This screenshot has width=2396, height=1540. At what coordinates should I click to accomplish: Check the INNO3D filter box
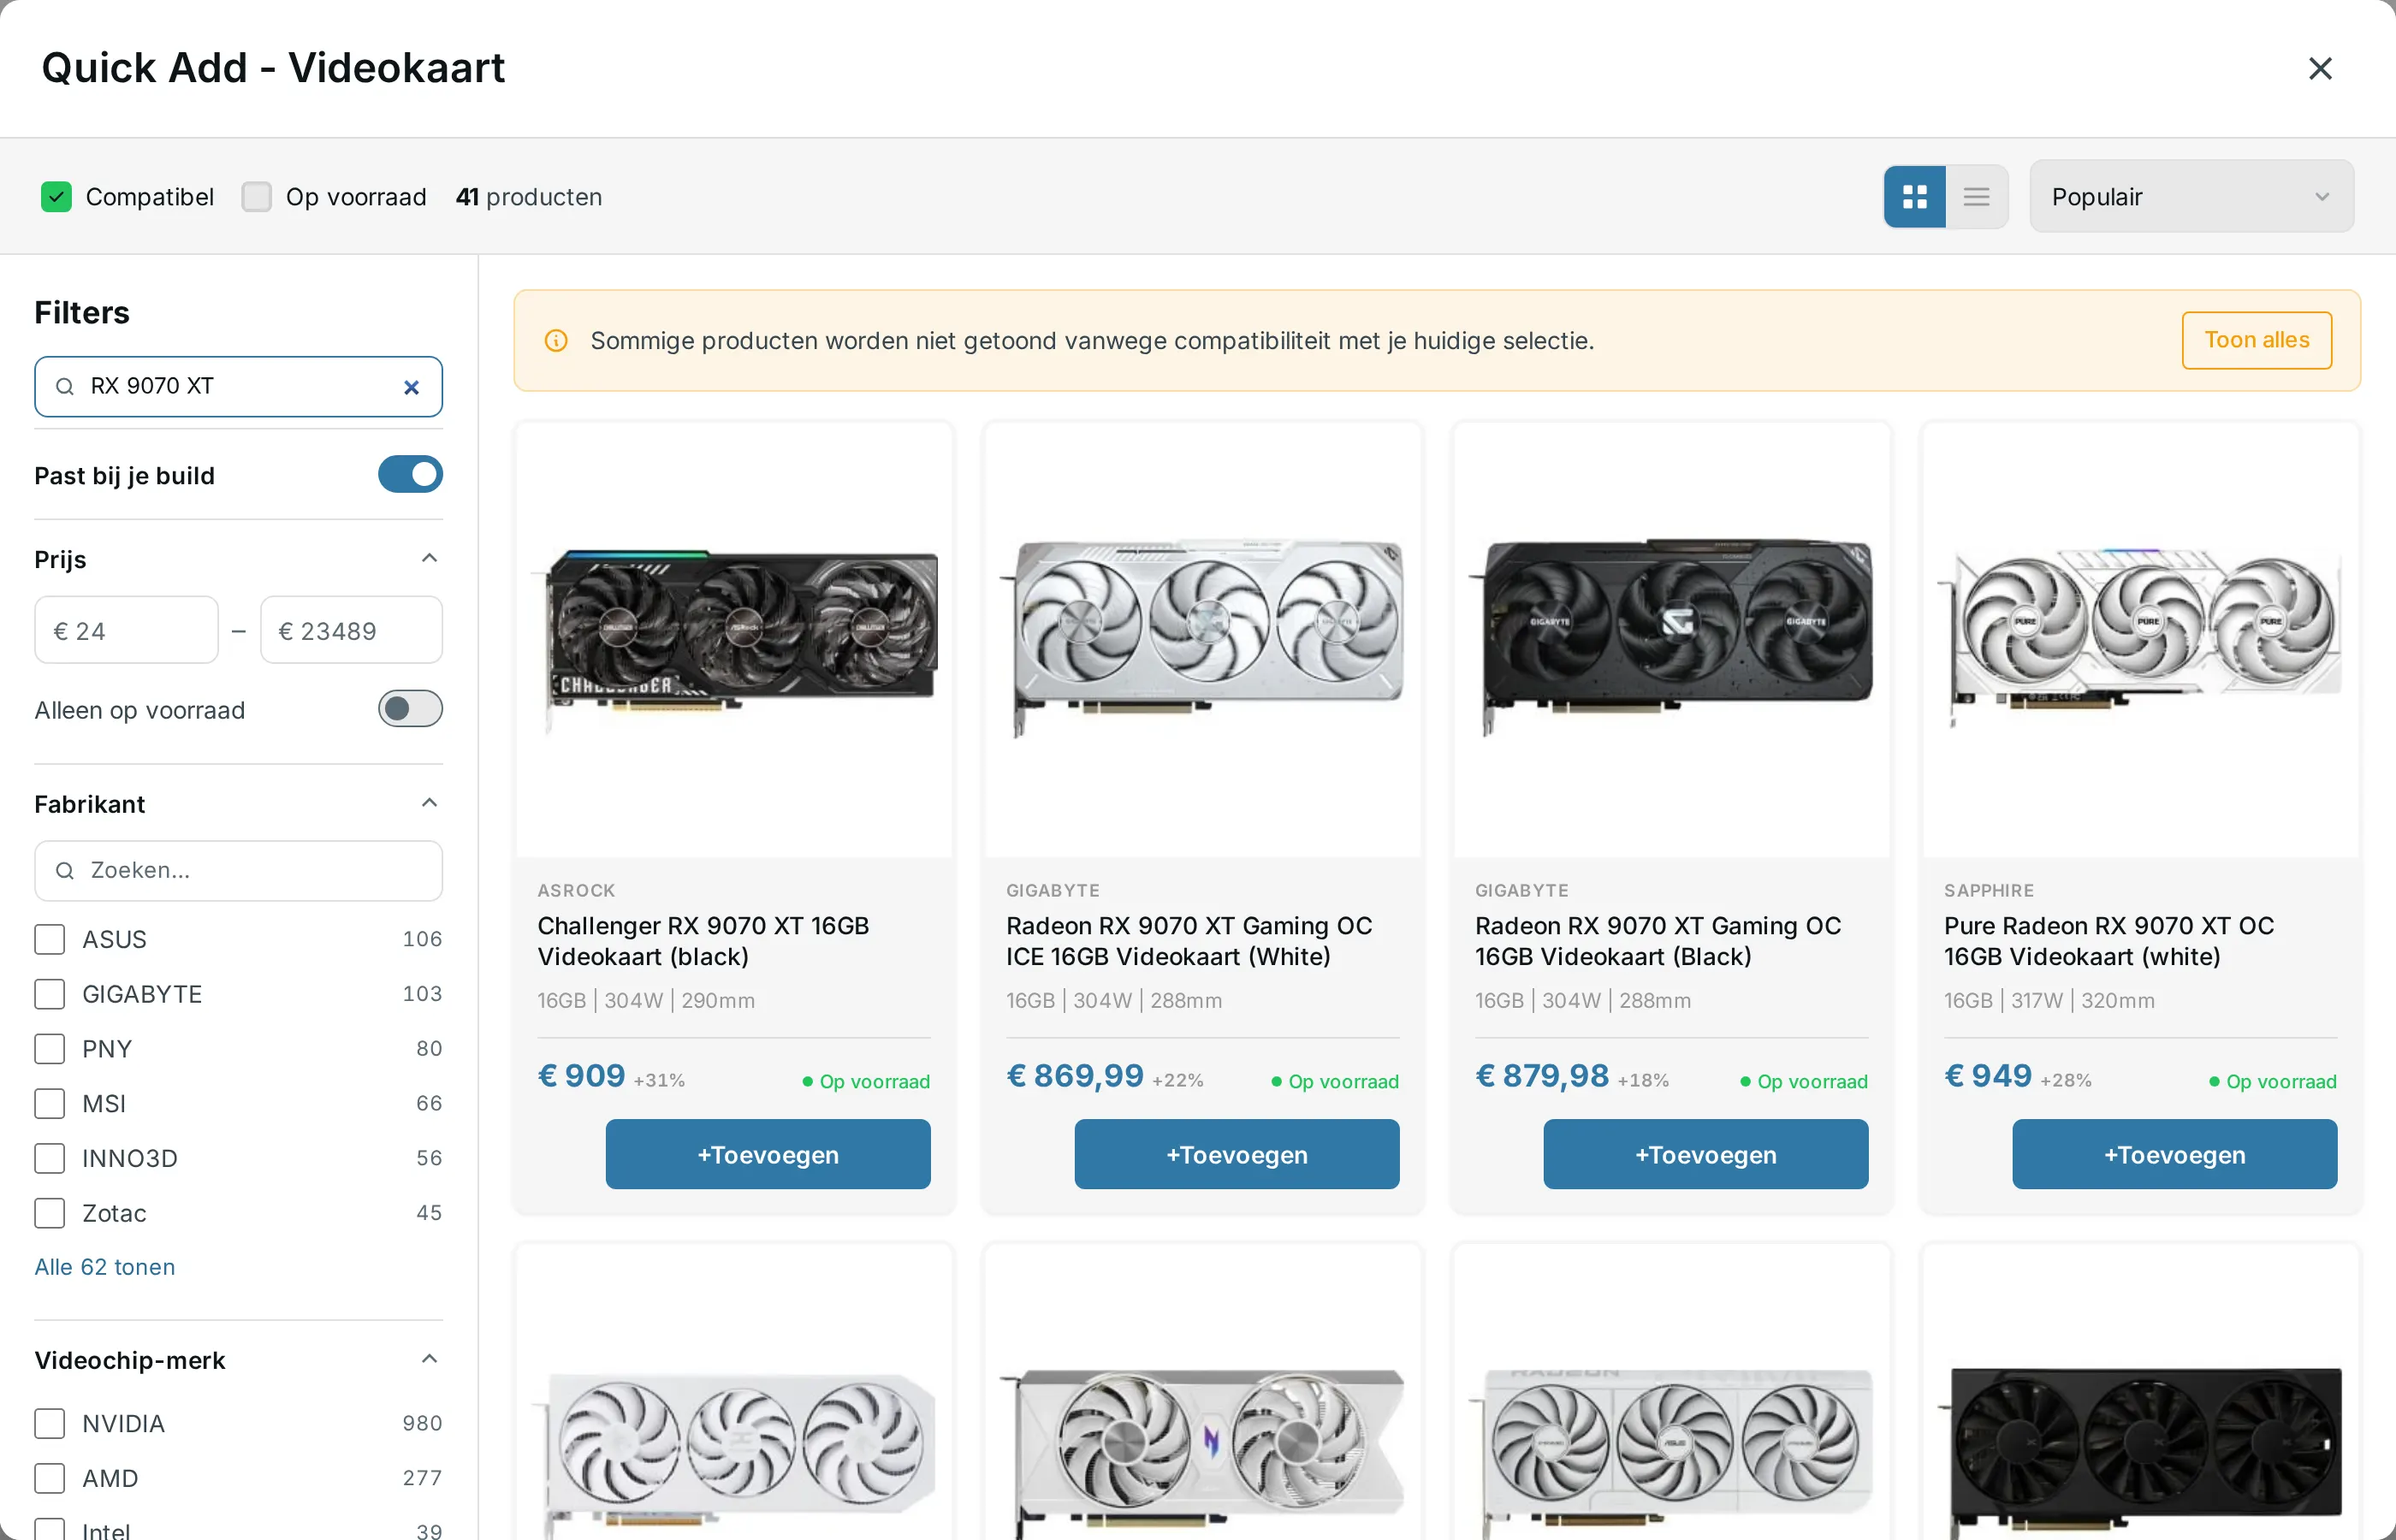click(50, 1158)
